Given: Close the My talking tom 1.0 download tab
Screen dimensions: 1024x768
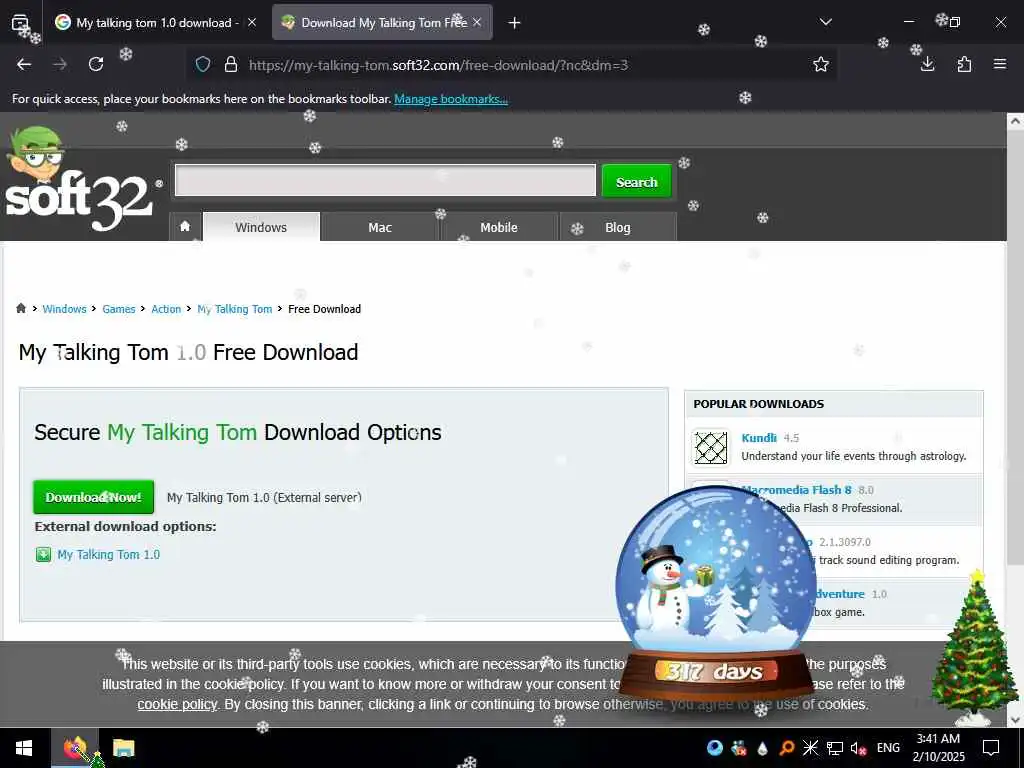Looking at the screenshot, I should pyautogui.click(x=252, y=22).
